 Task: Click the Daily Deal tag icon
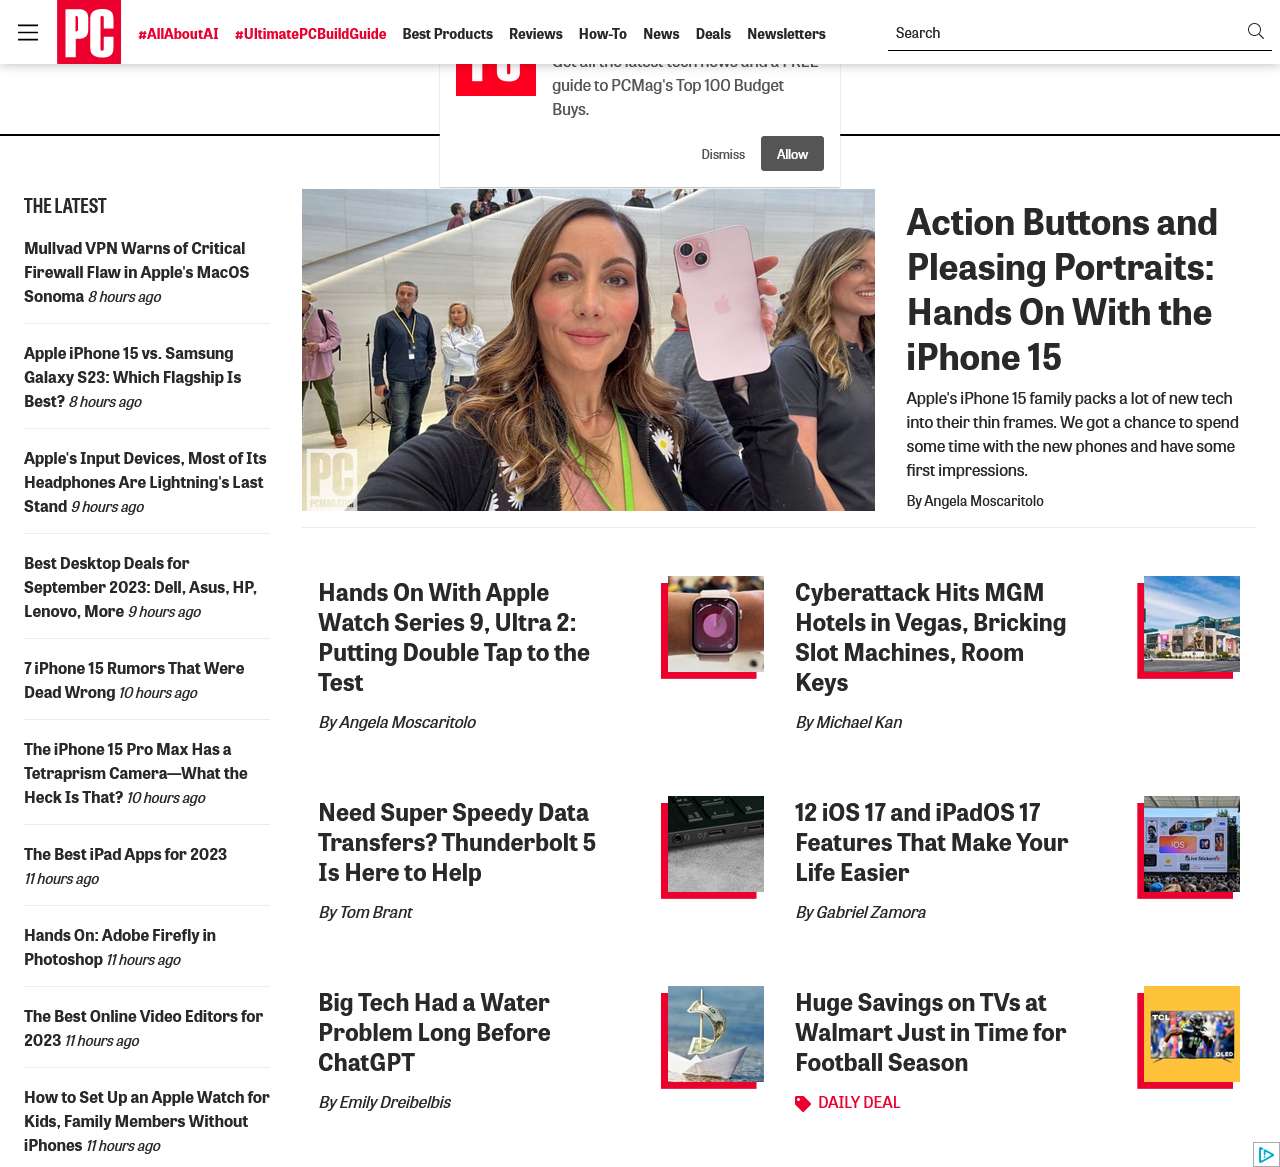[803, 1103]
